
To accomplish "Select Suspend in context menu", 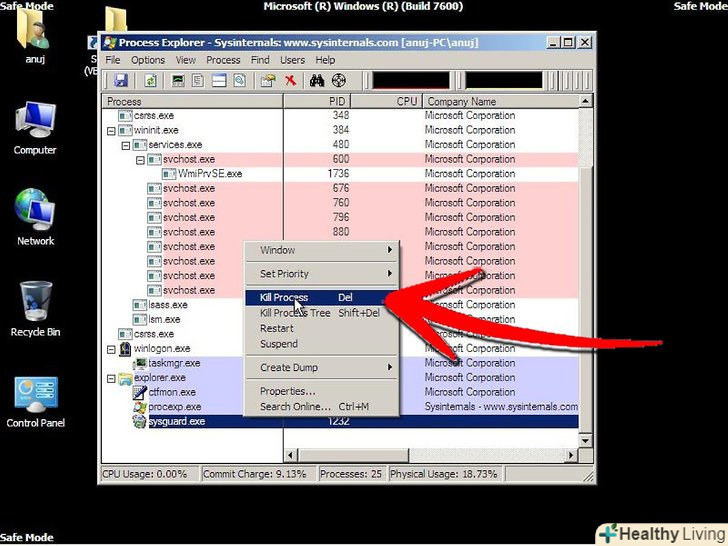I will click(322, 344).
